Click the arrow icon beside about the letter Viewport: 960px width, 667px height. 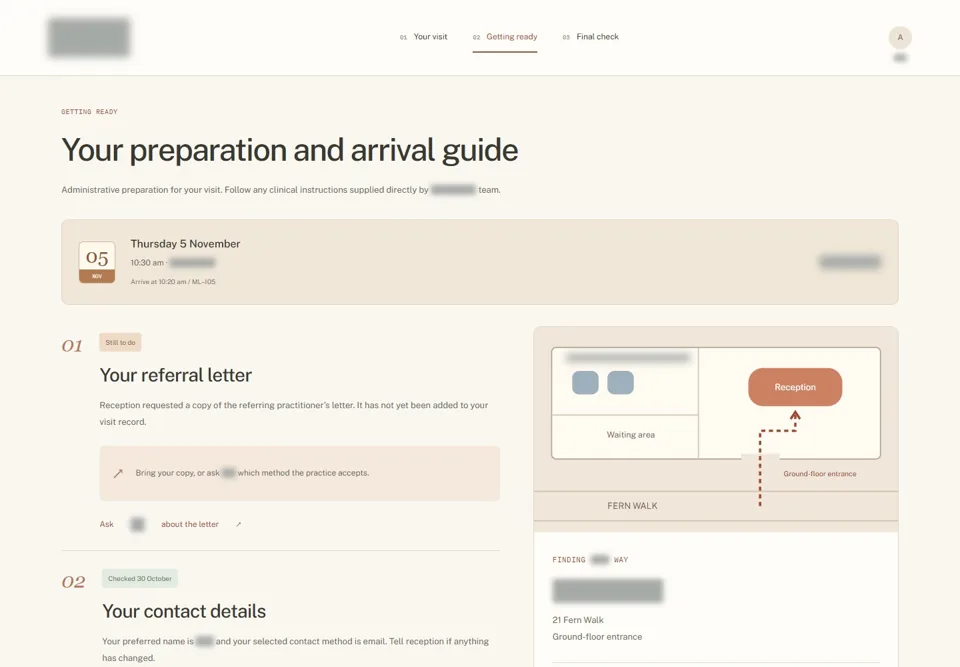239,524
